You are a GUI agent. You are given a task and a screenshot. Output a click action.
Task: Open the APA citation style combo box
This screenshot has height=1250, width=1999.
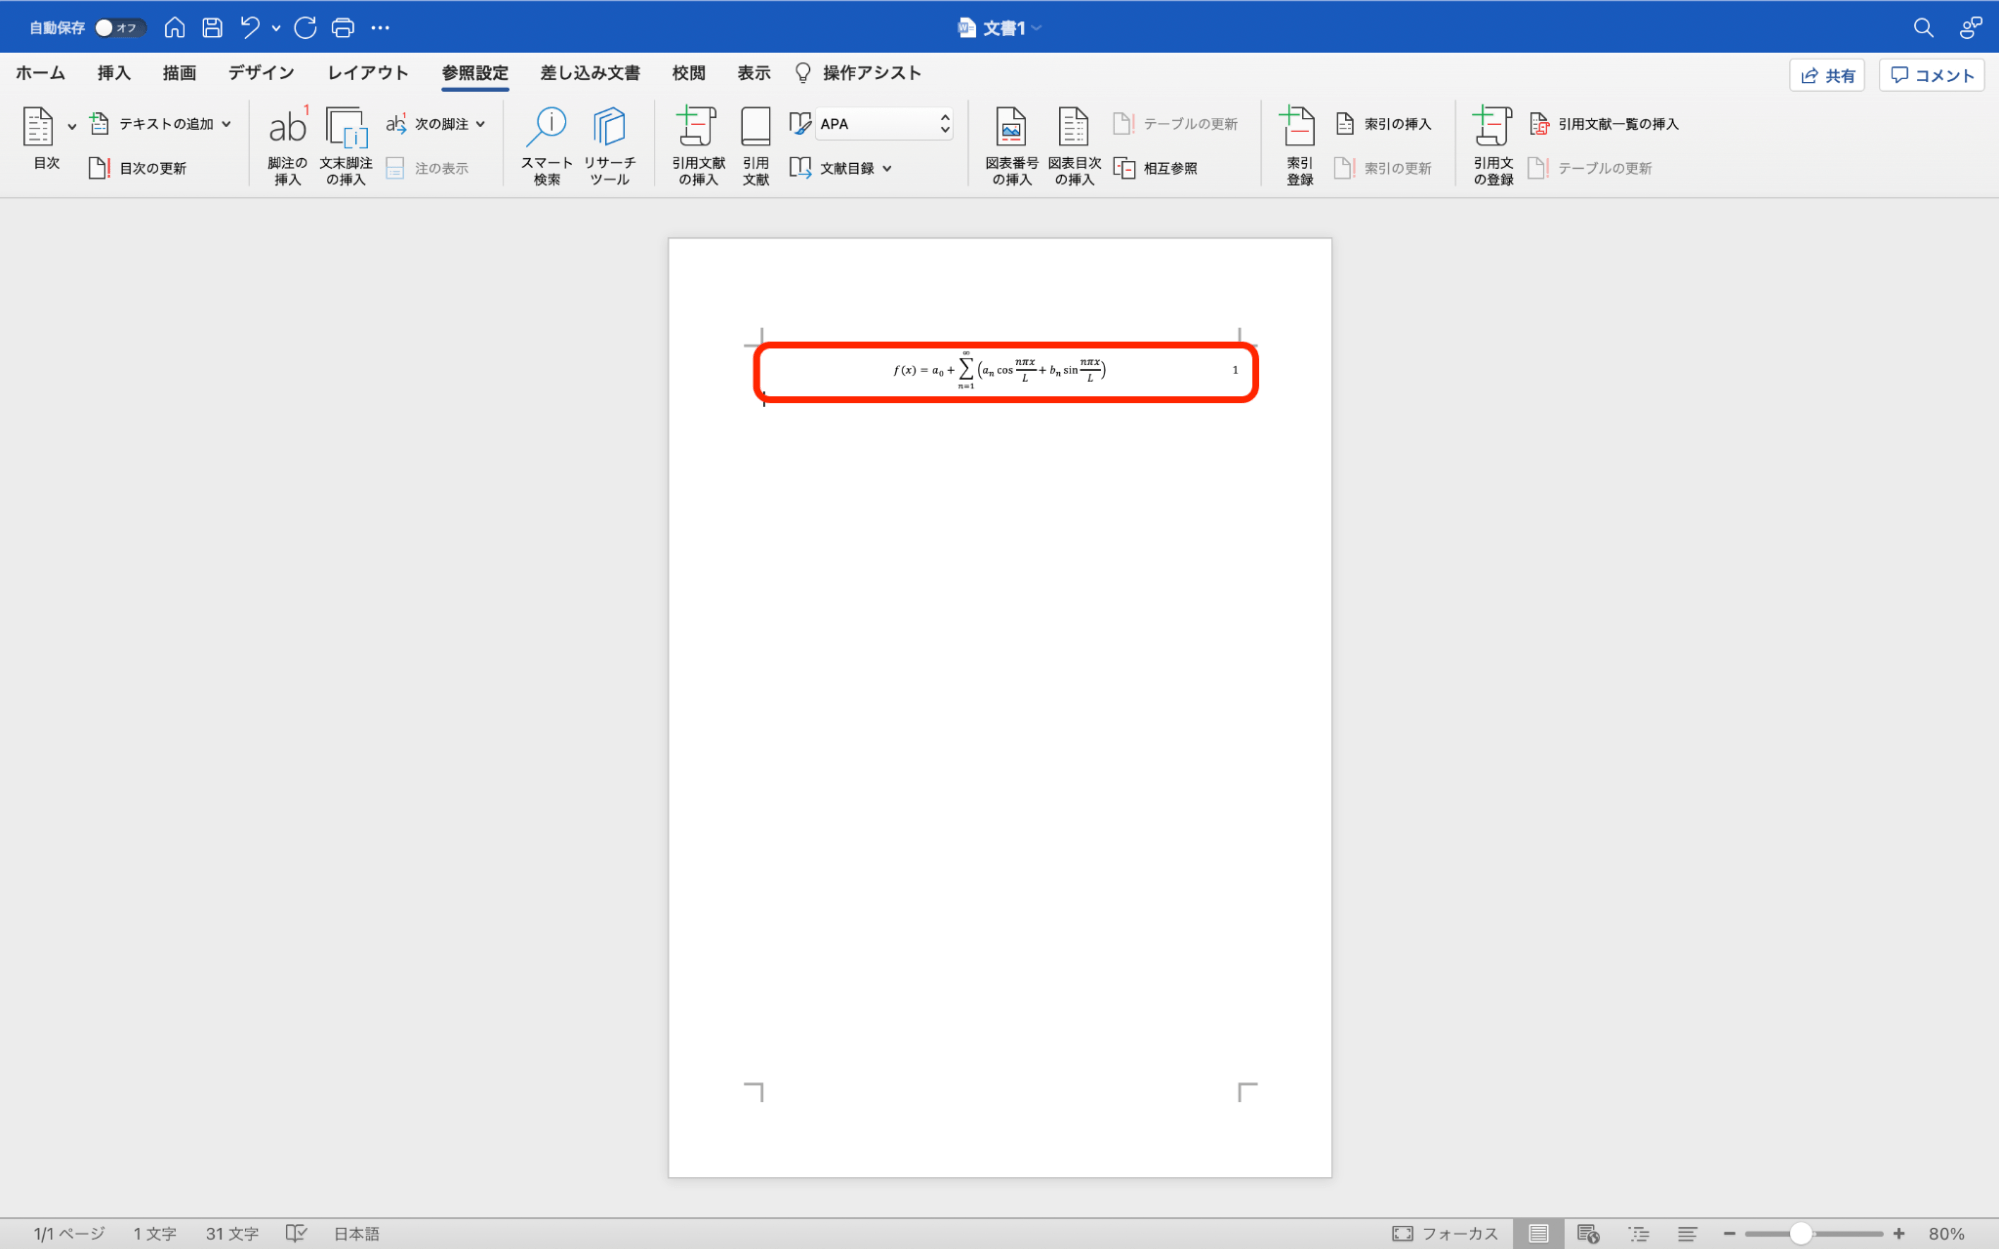884,124
